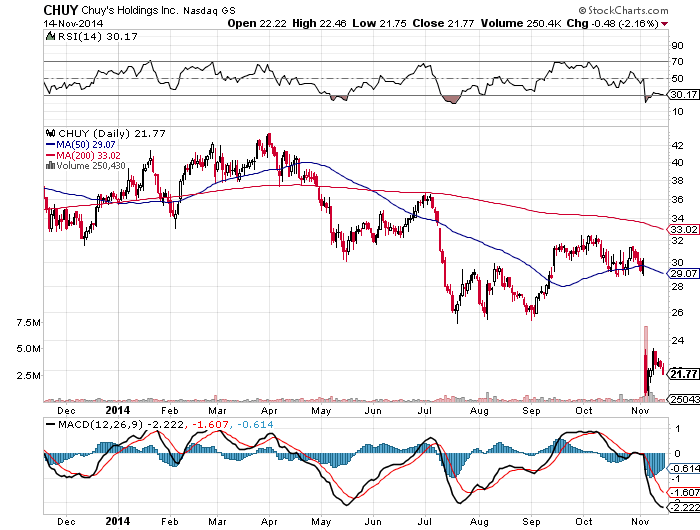Click the MA(200) 33.02 legend text
Viewport: 700px width, 530px height.
pos(88,155)
